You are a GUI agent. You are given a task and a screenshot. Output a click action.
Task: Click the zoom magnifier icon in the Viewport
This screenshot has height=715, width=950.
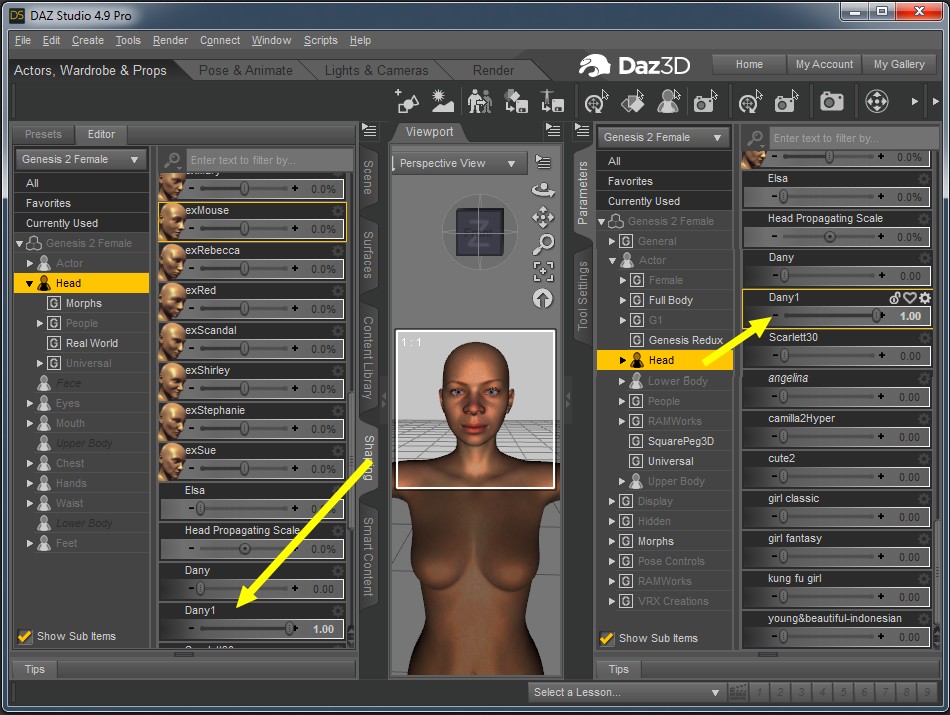(543, 244)
